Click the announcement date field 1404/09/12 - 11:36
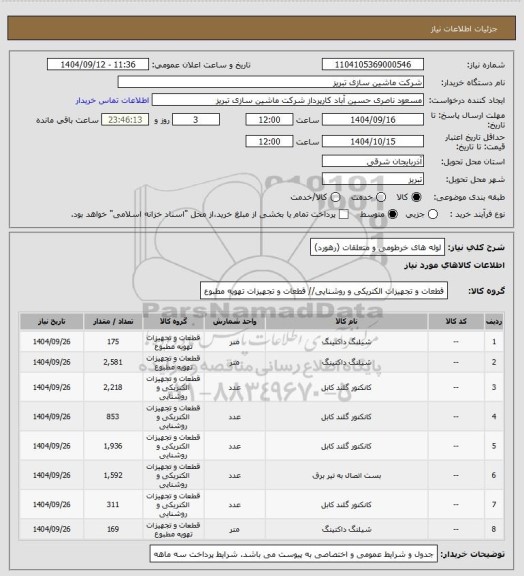The height and width of the screenshot is (576, 524). click(98, 64)
